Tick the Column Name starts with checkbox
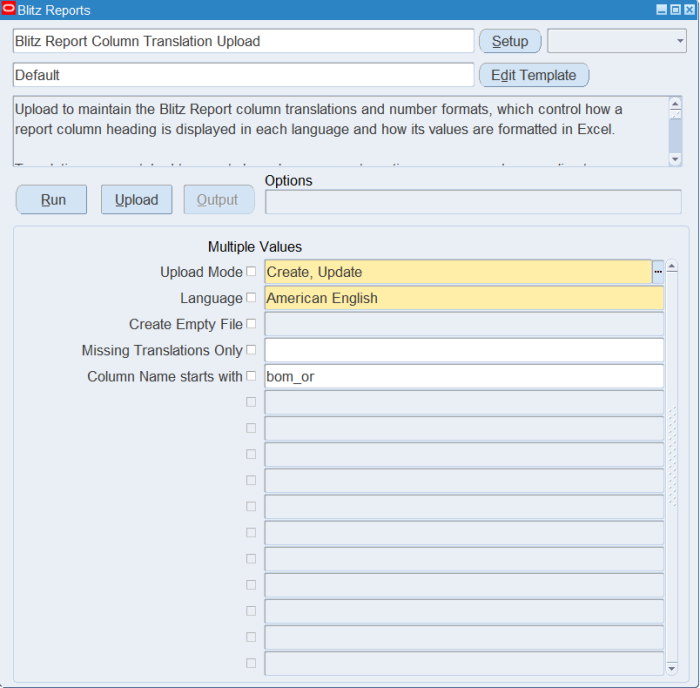The width and height of the screenshot is (700, 688). tap(251, 376)
